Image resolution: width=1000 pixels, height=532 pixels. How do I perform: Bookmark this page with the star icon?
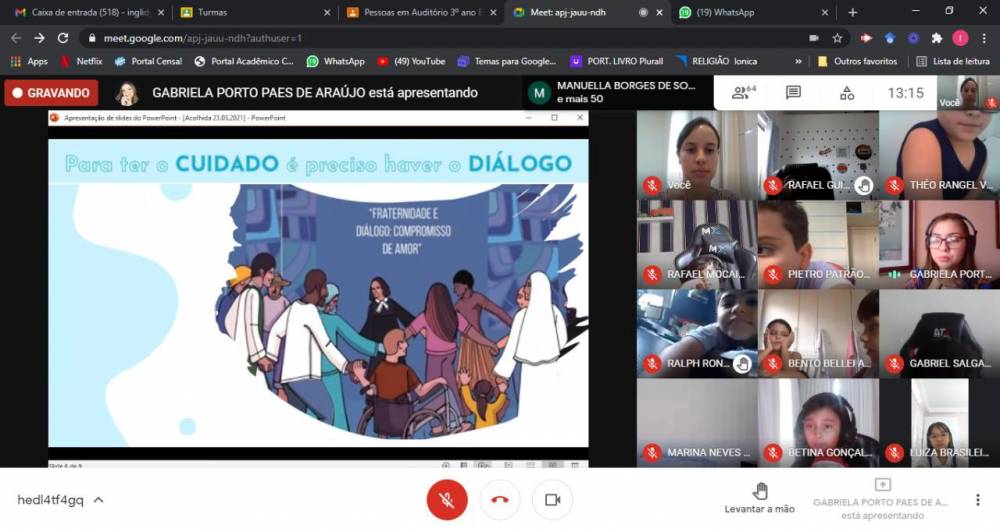(x=837, y=38)
